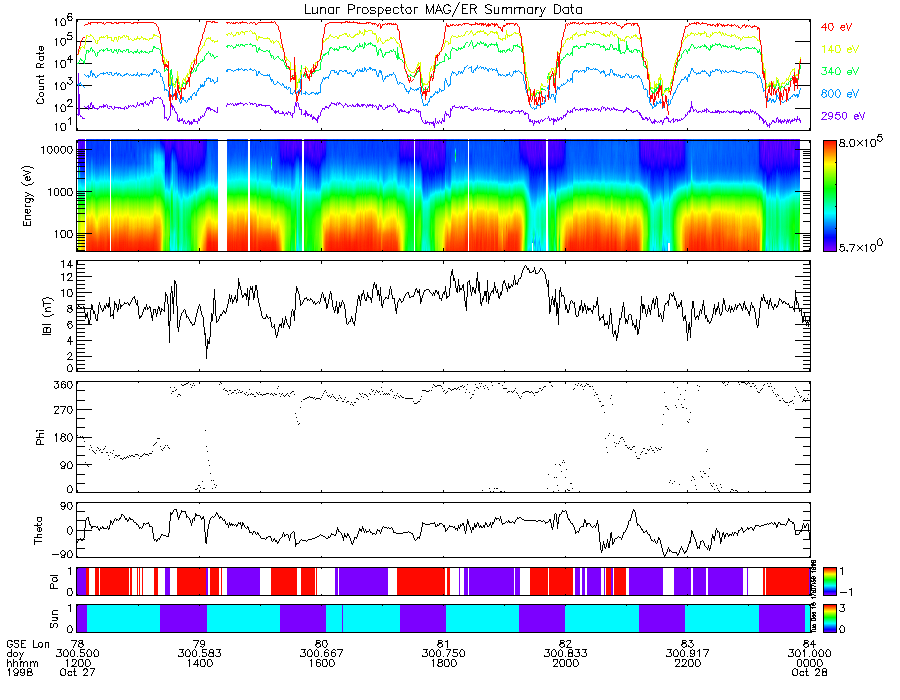This screenshot has height=700, width=900.
Task: Click the Pol panel color bar
Action: pos(829,582)
